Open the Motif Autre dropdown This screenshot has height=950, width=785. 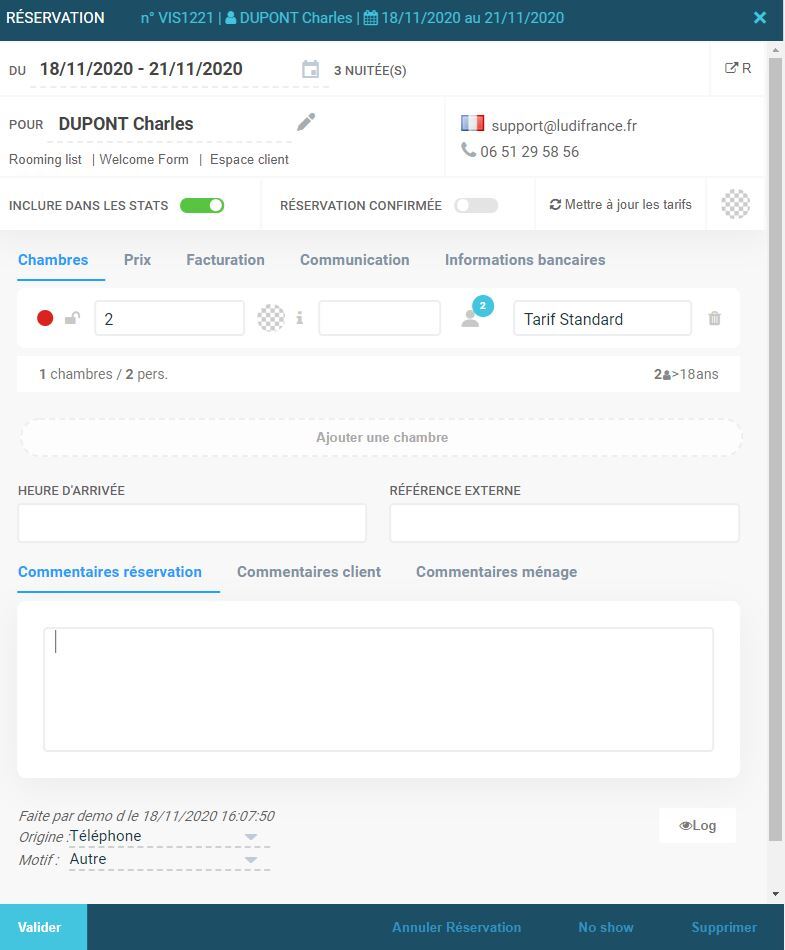[x=169, y=859]
